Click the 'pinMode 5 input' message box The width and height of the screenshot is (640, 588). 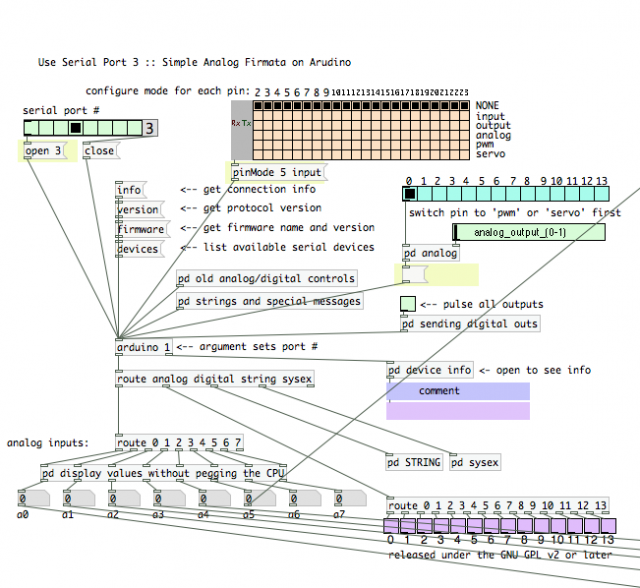coord(278,173)
